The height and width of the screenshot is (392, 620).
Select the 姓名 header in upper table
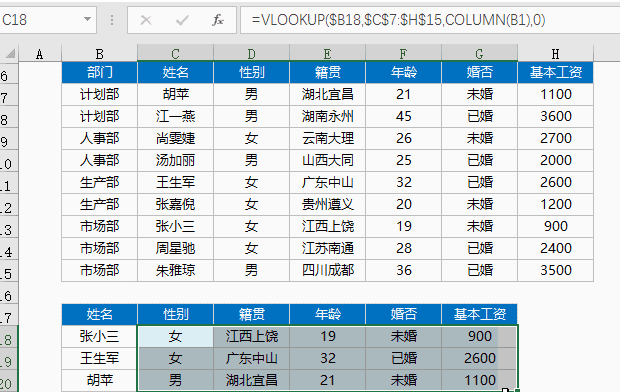[x=175, y=72]
